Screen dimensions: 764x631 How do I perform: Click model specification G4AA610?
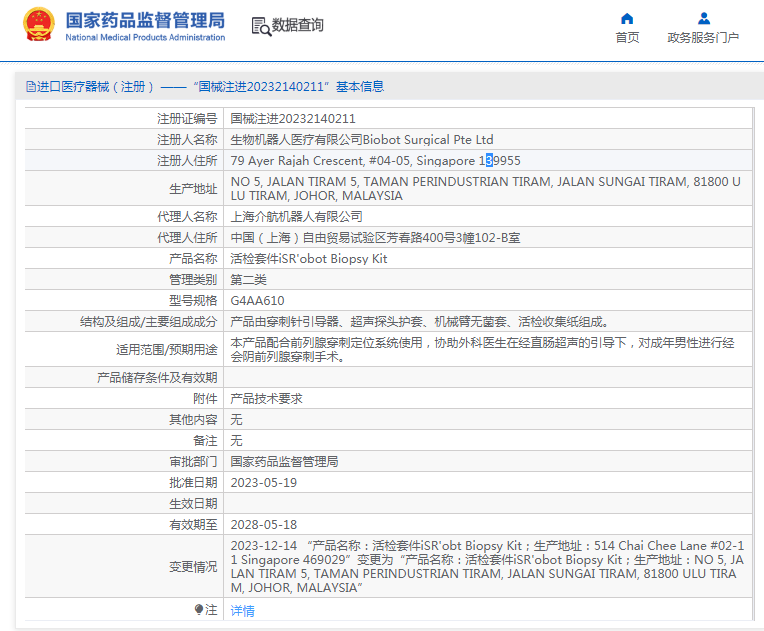pos(257,301)
